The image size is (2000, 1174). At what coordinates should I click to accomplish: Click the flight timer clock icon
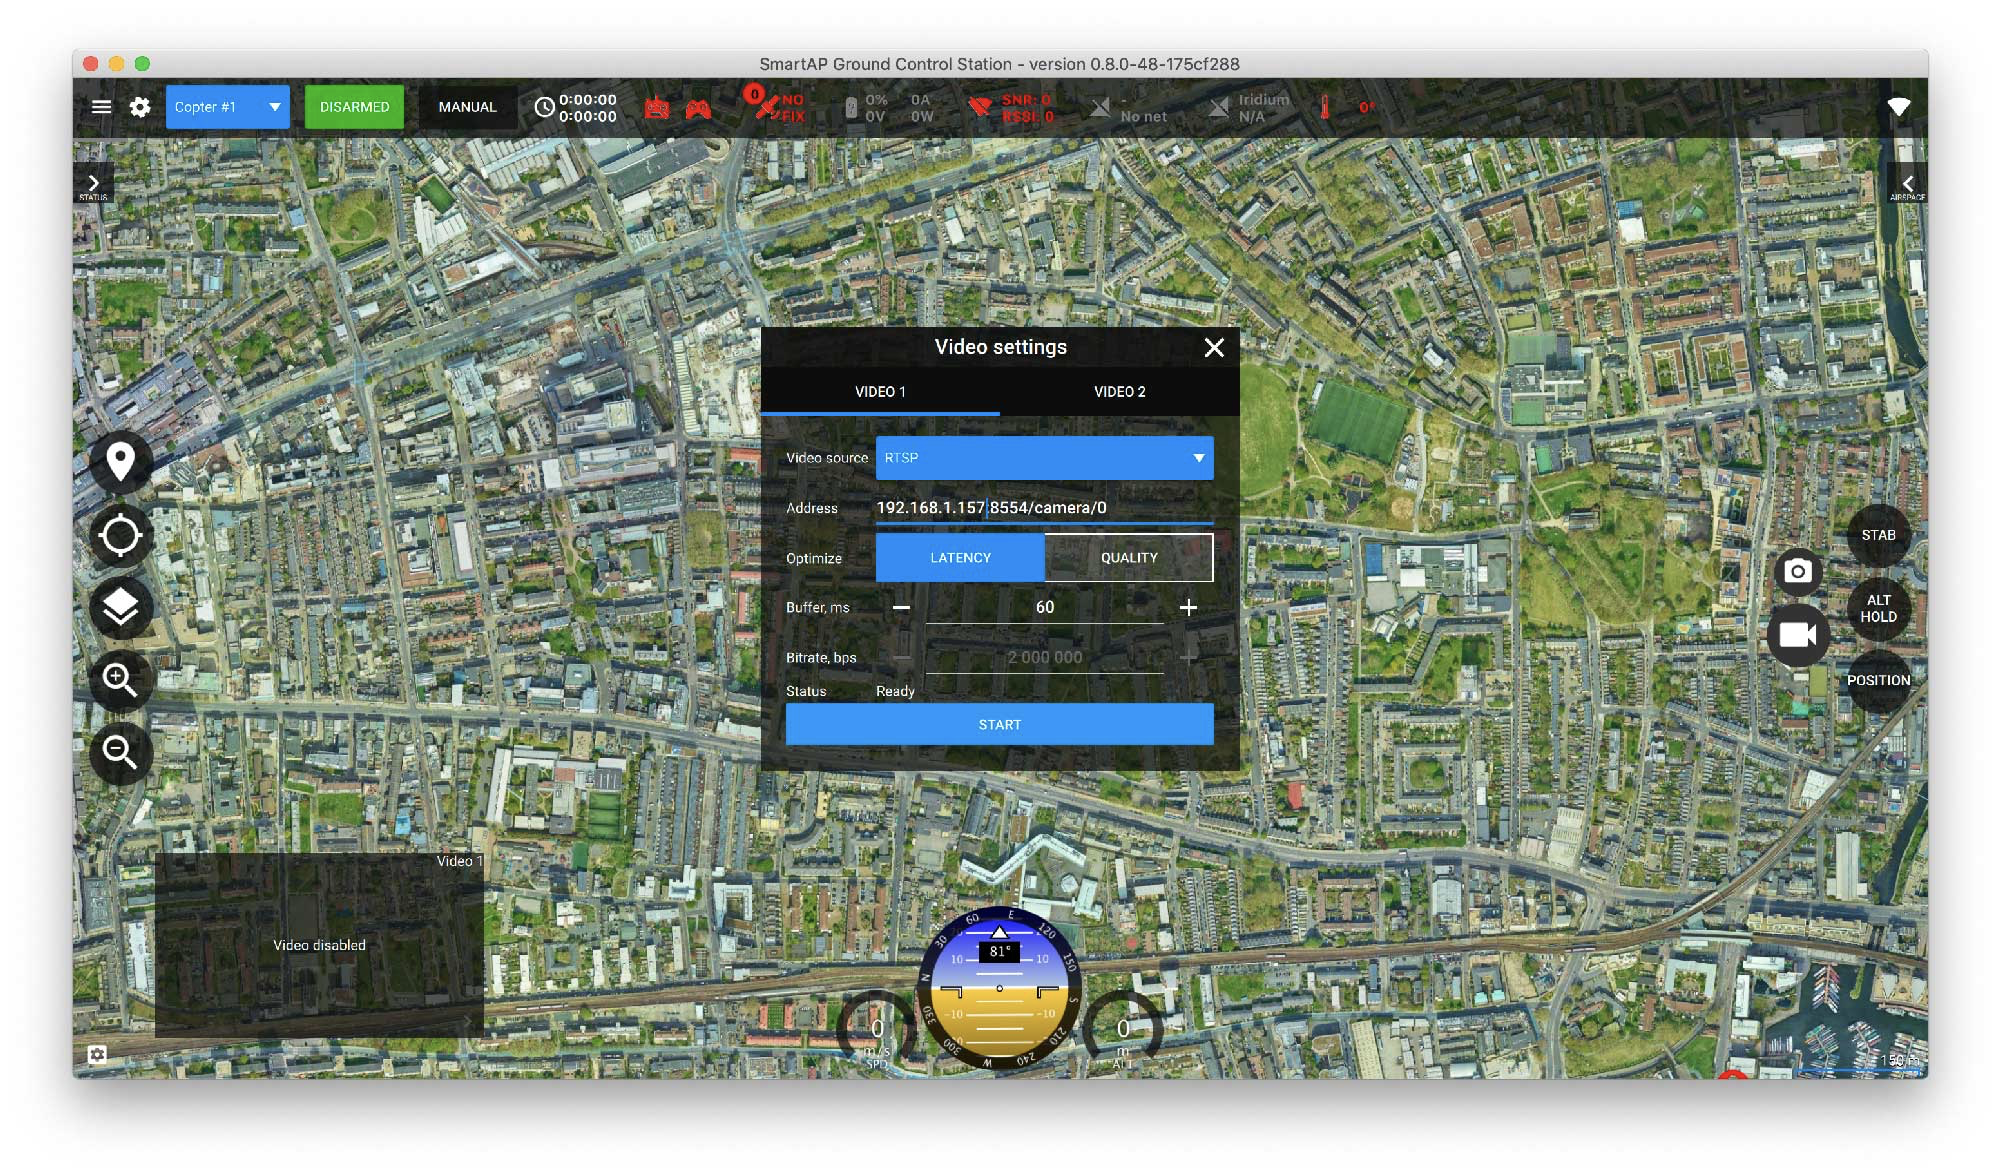(544, 107)
